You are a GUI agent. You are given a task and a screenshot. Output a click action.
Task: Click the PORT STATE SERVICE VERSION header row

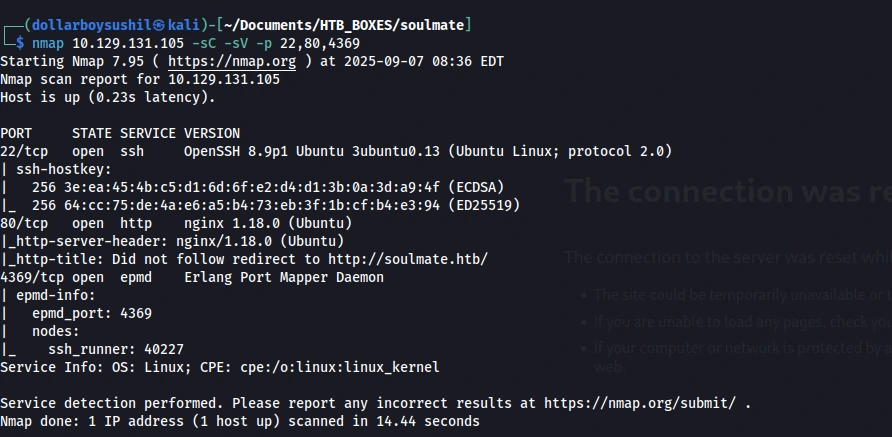coord(120,133)
